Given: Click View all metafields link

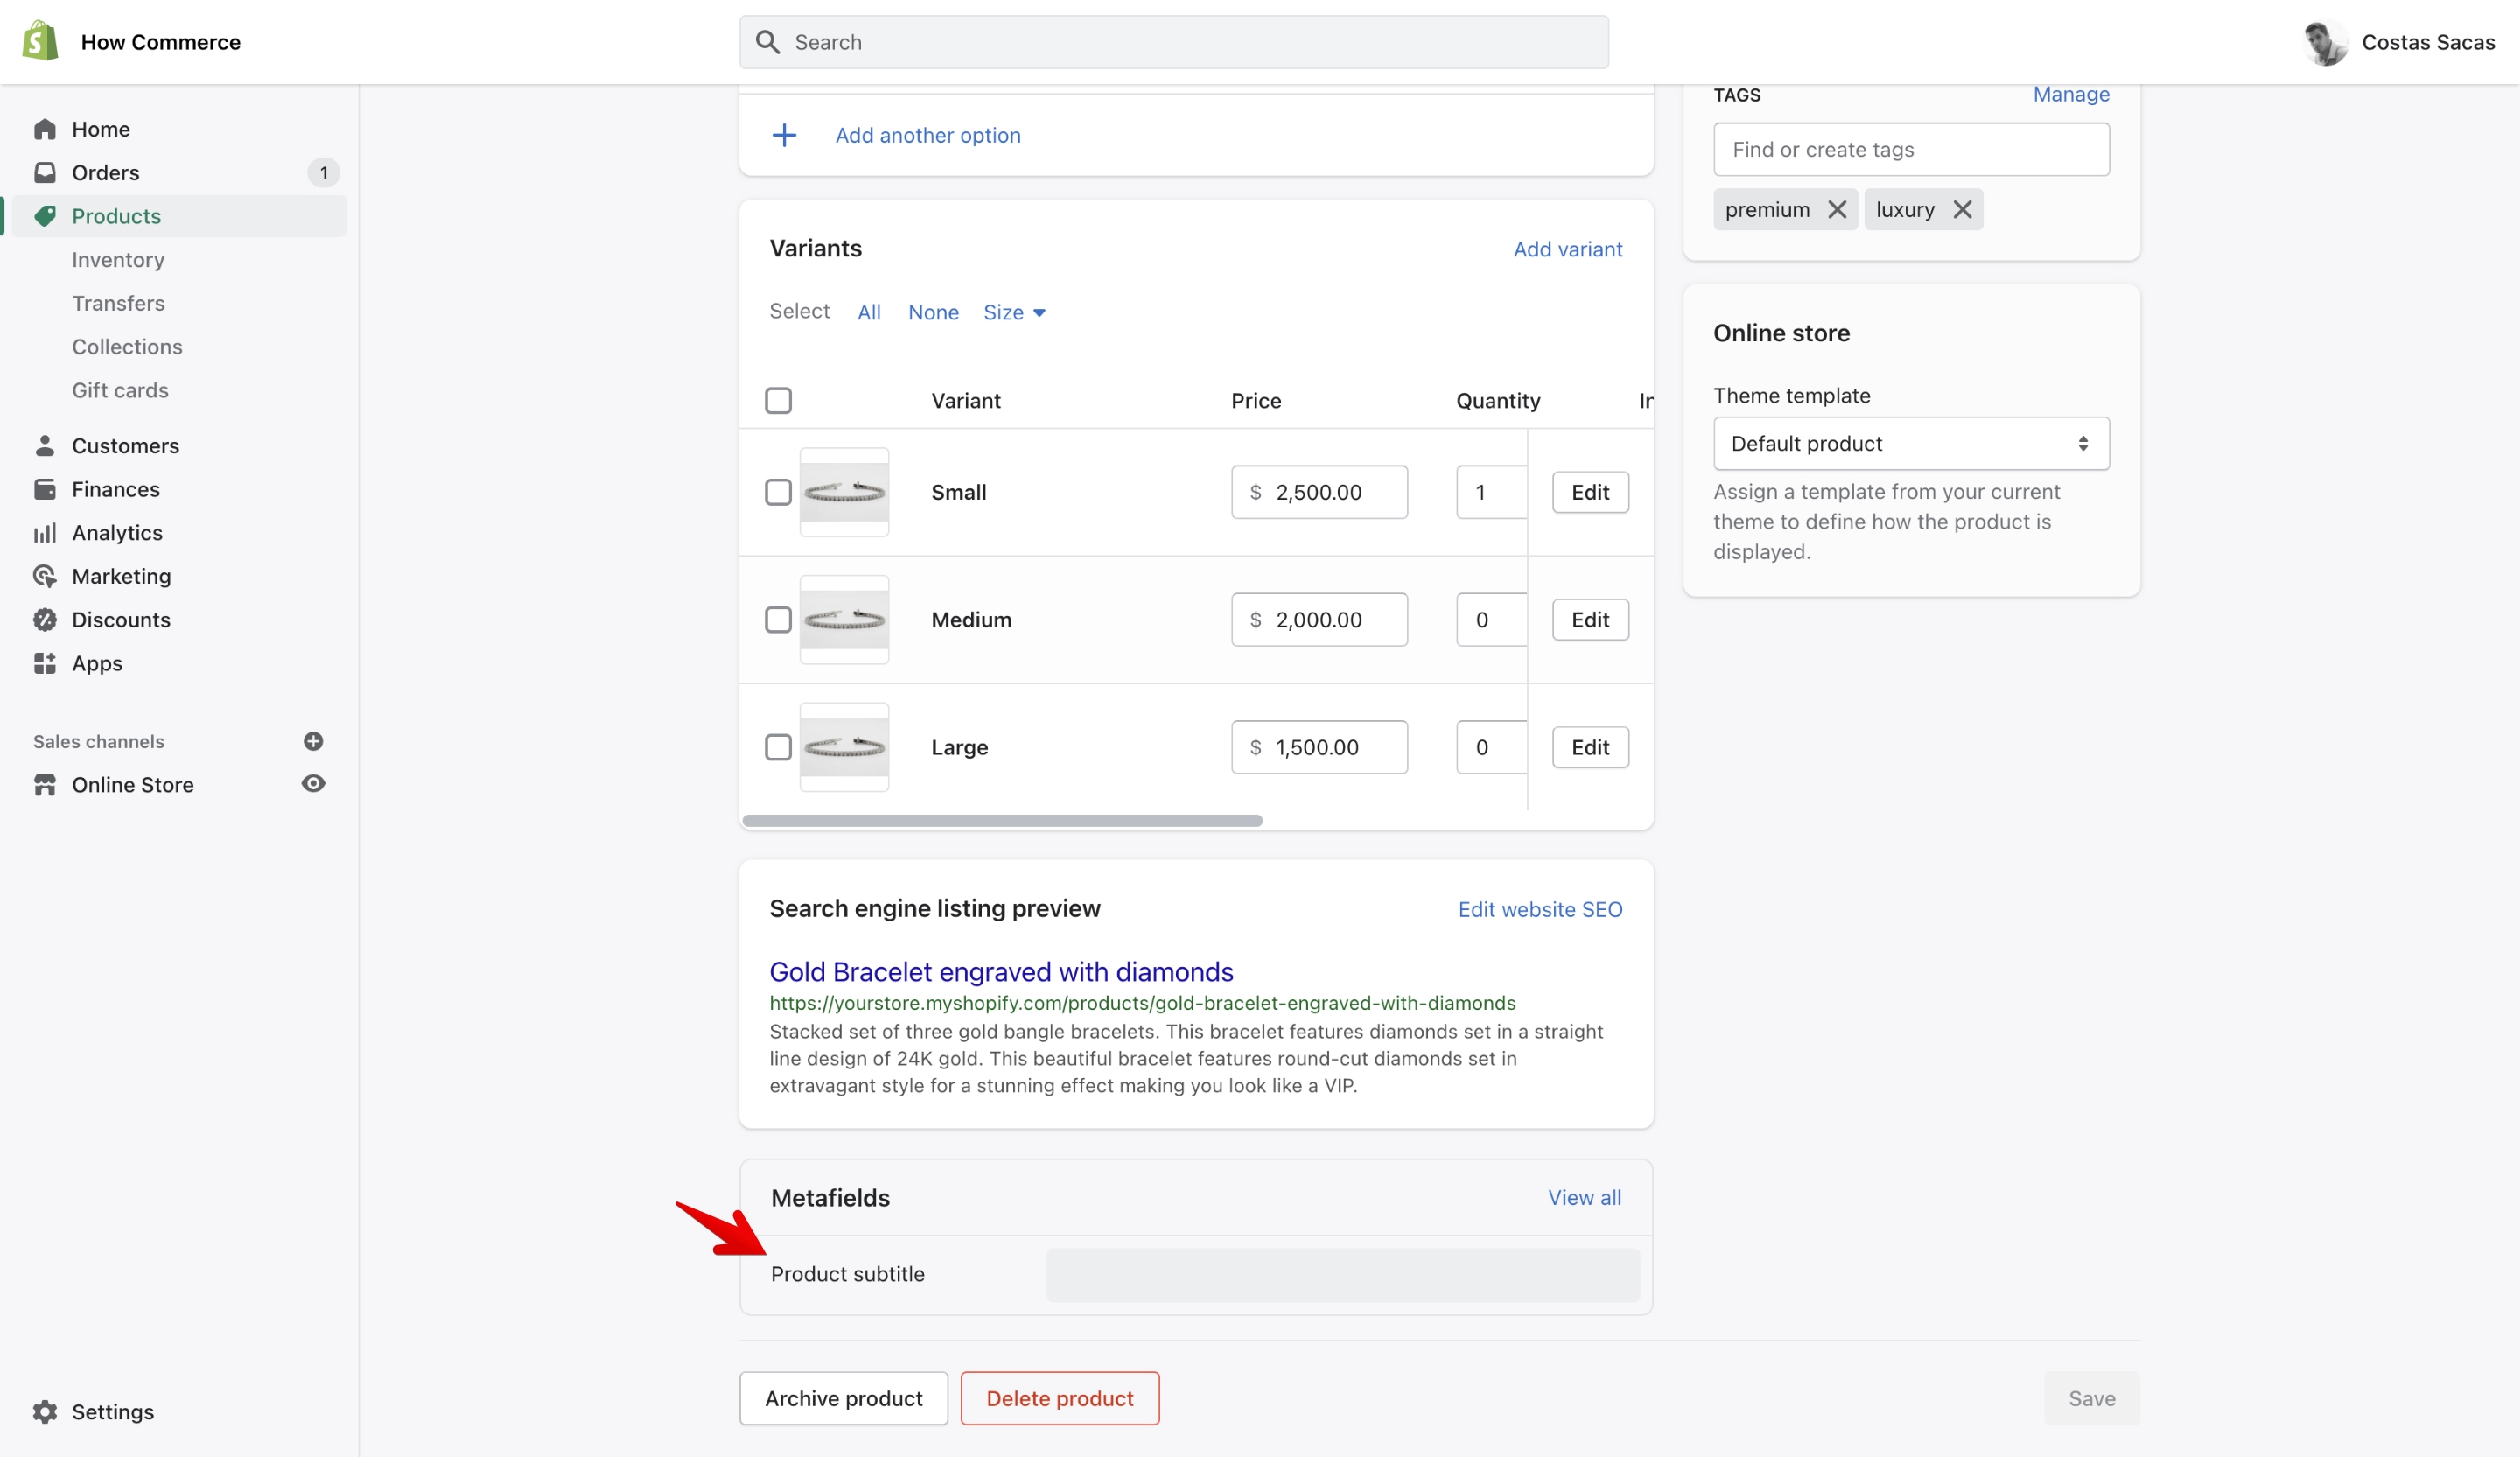Looking at the screenshot, I should point(1584,1197).
